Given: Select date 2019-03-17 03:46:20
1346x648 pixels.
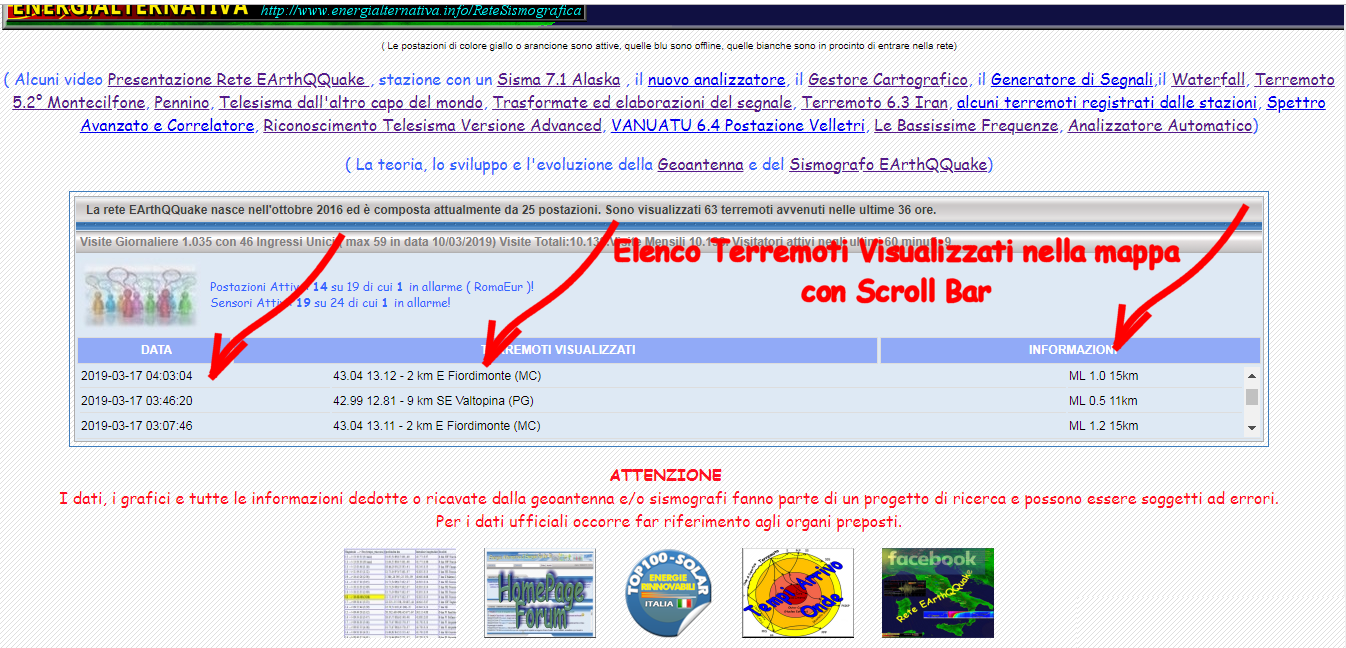Looking at the screenshot, I should pyautogui.click(x=137, y=401).
